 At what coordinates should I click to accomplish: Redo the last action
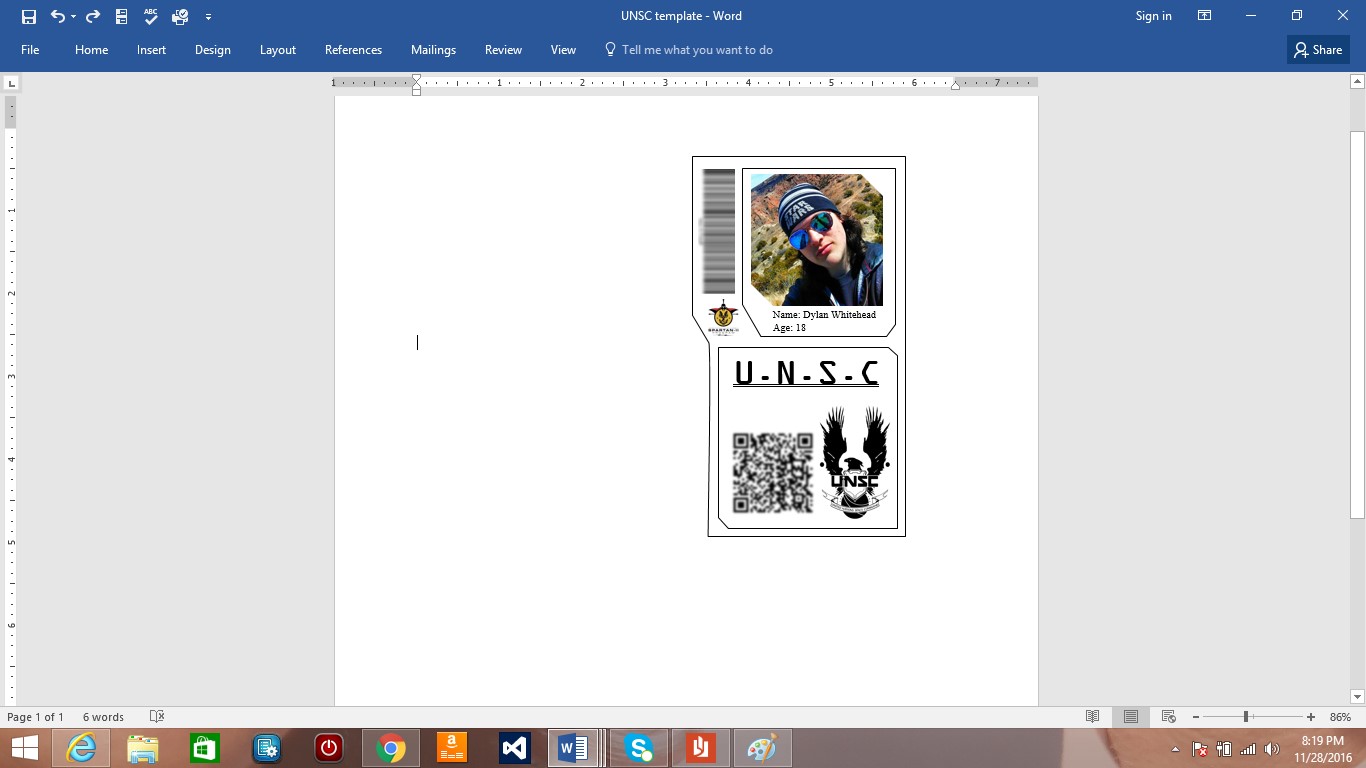click(x=93, y=16)
